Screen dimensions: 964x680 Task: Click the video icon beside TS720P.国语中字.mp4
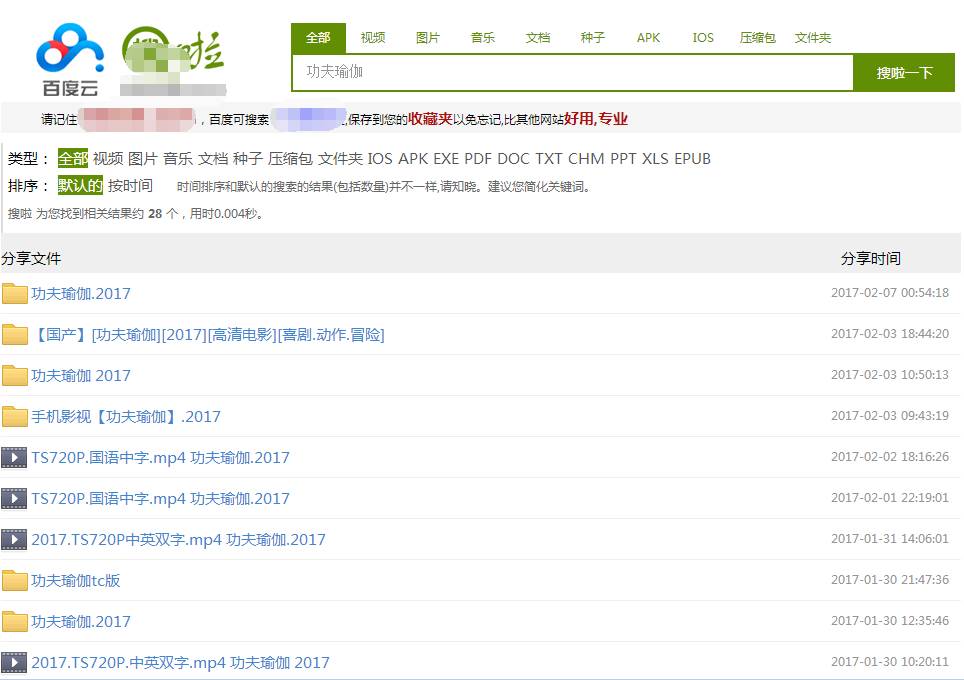(14, 457)
